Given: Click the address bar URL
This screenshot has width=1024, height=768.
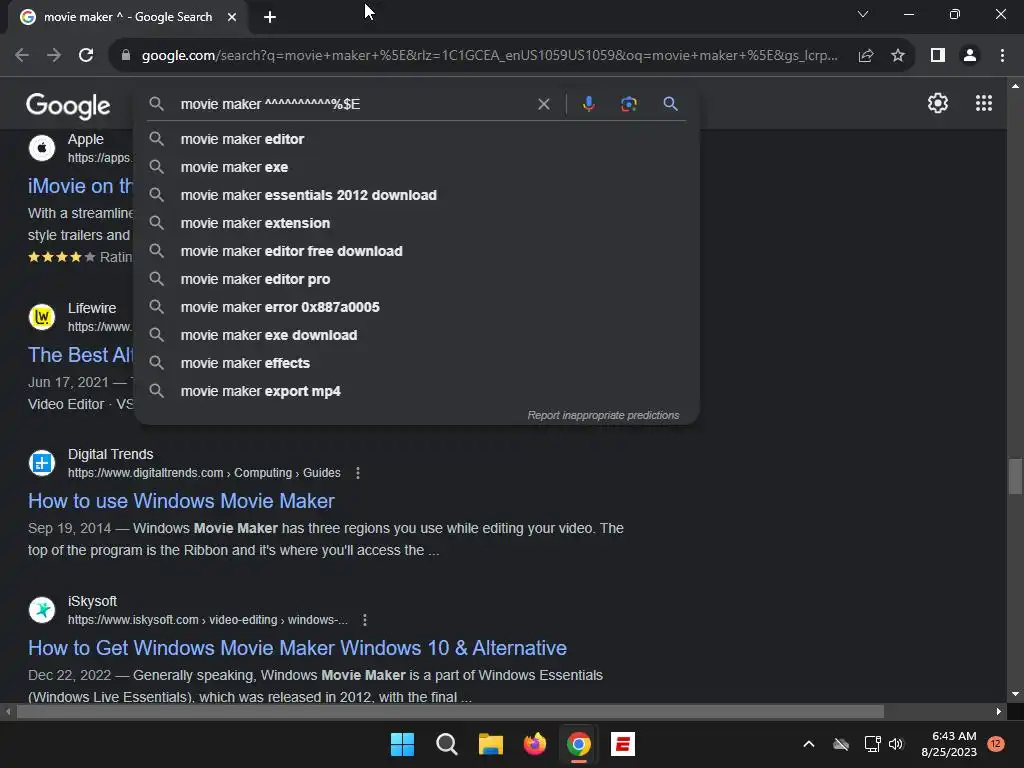Looking at the screenshot, I should click(x=488, y=56).
